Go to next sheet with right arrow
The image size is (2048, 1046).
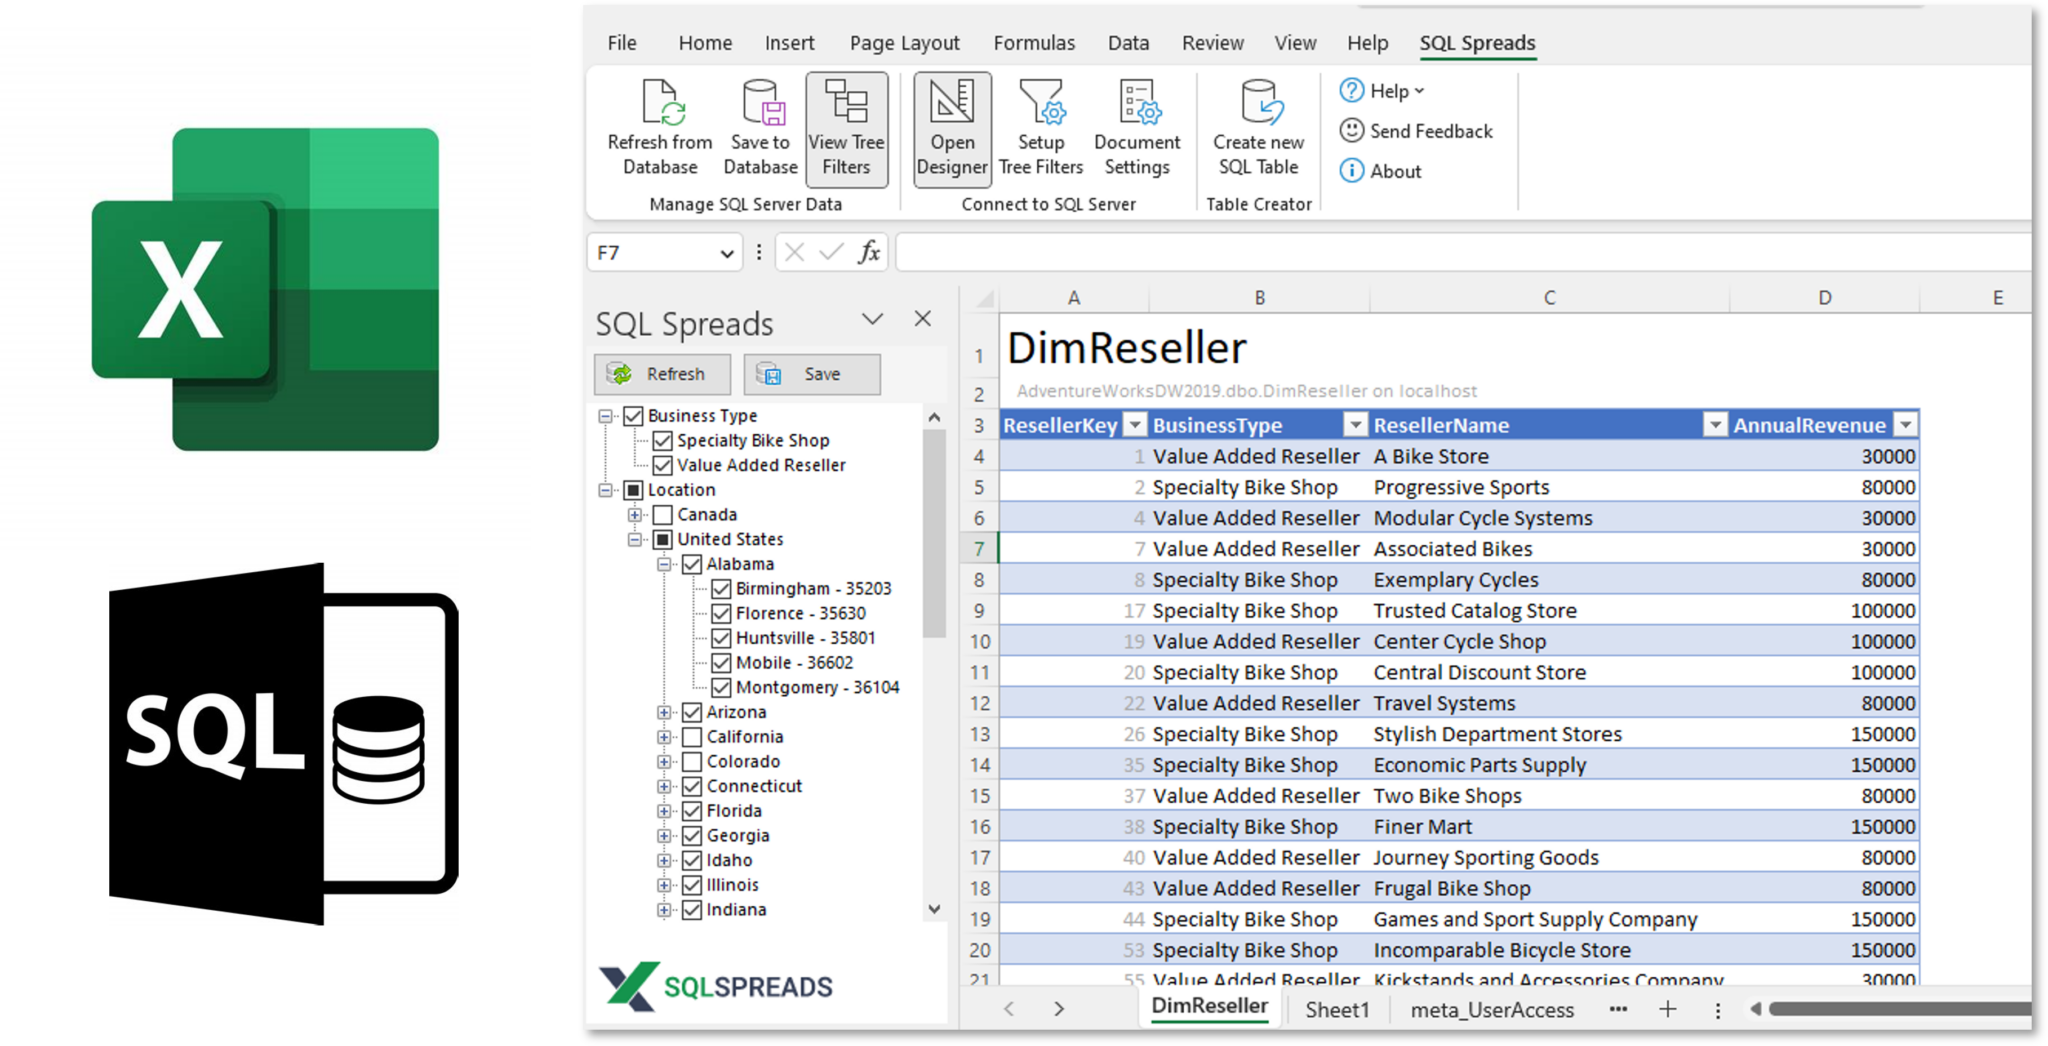(1059, 1010)
